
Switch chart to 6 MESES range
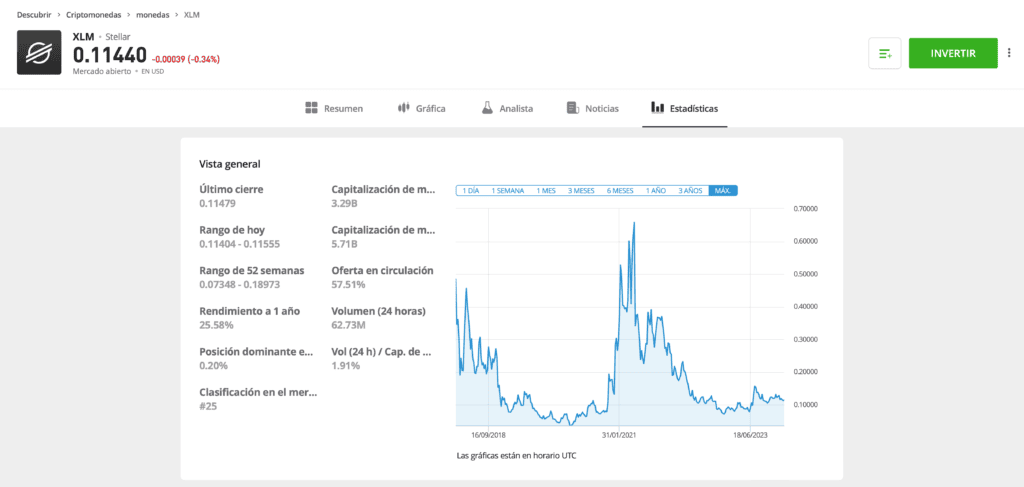pyautogui.click(x=620, y=191)
